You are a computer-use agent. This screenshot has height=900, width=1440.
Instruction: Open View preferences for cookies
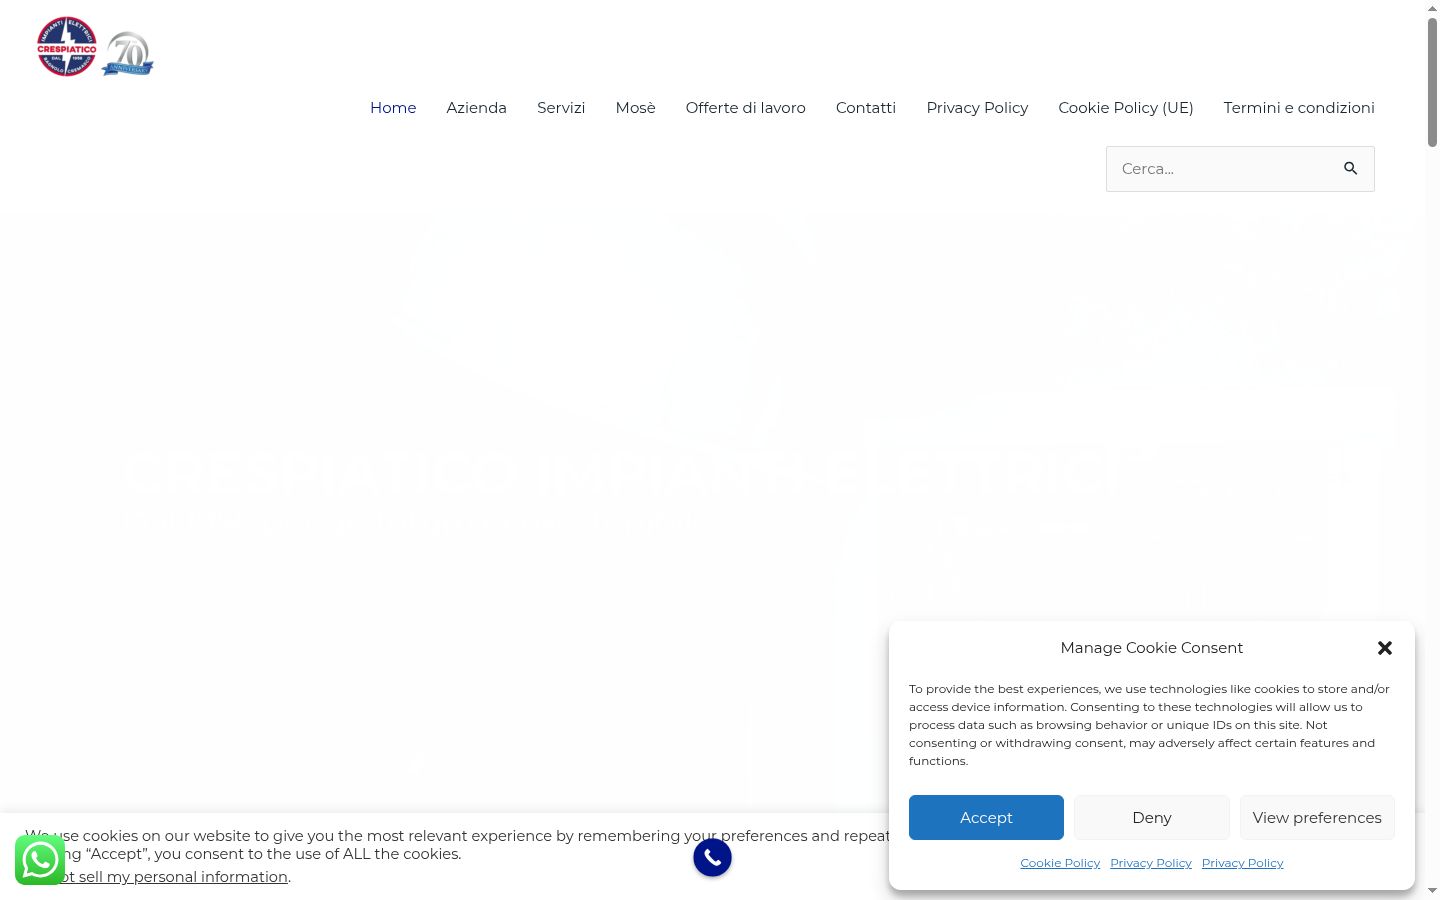[x=1317, y=817]
